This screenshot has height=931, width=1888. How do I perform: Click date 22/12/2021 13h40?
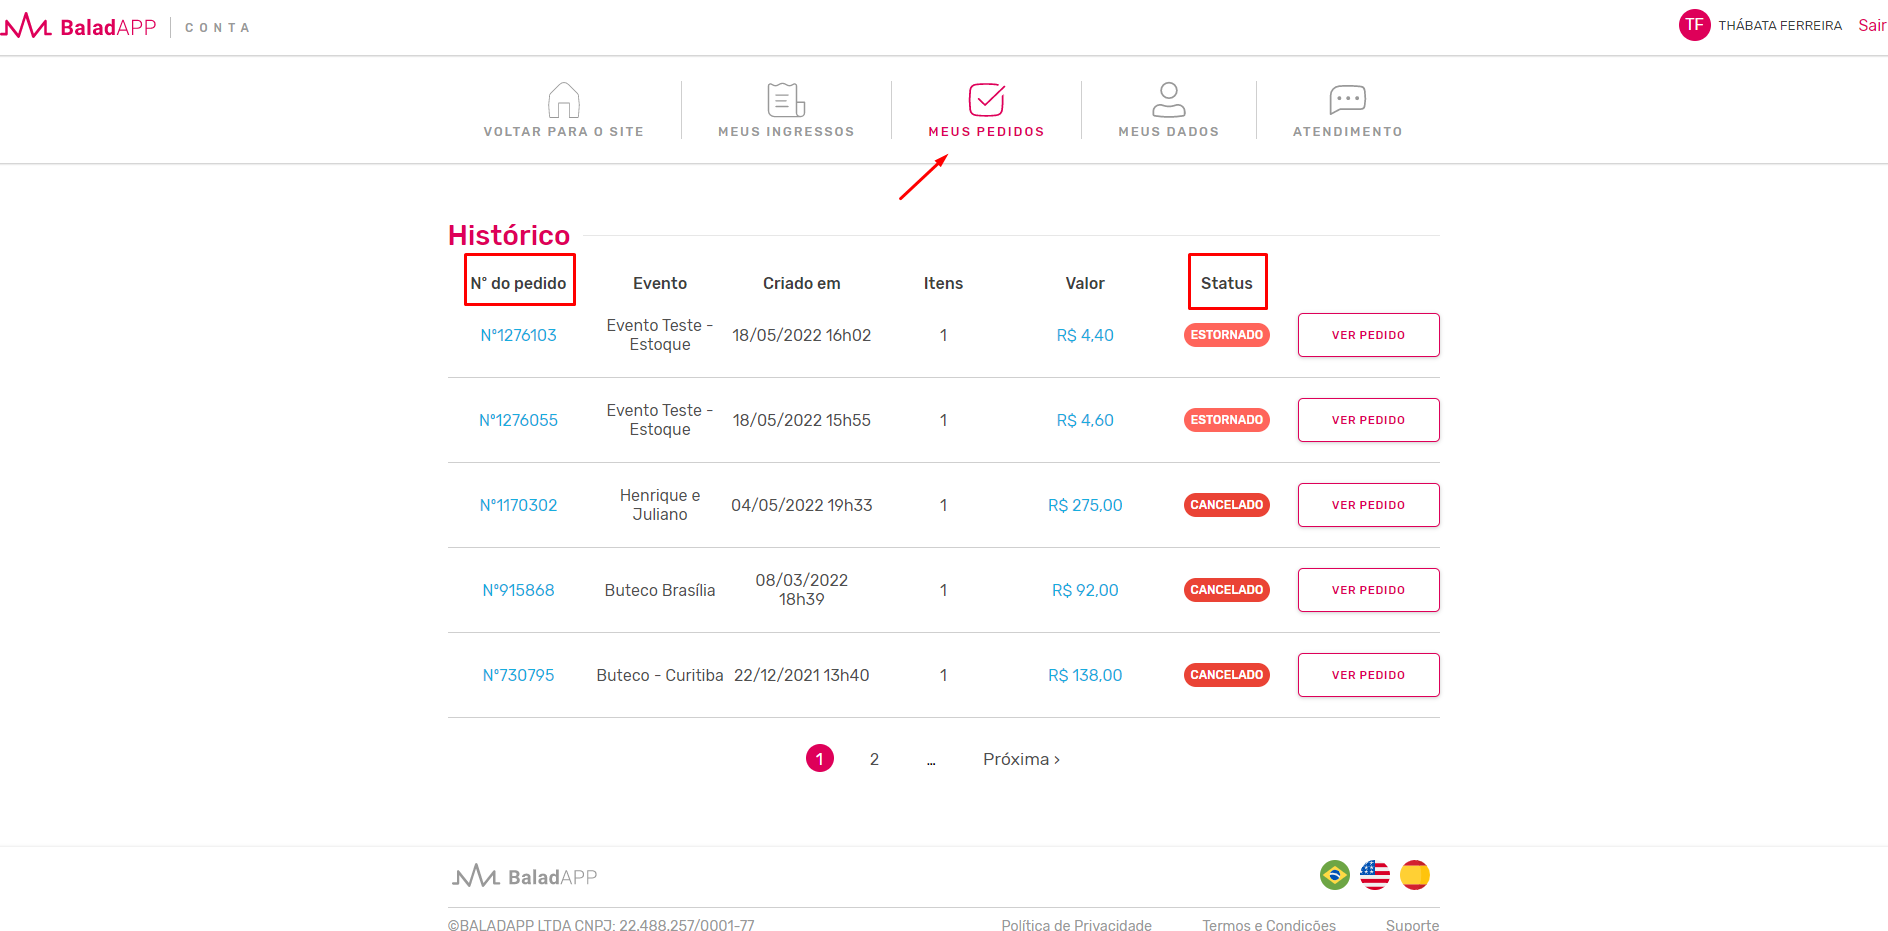(801, 675)
